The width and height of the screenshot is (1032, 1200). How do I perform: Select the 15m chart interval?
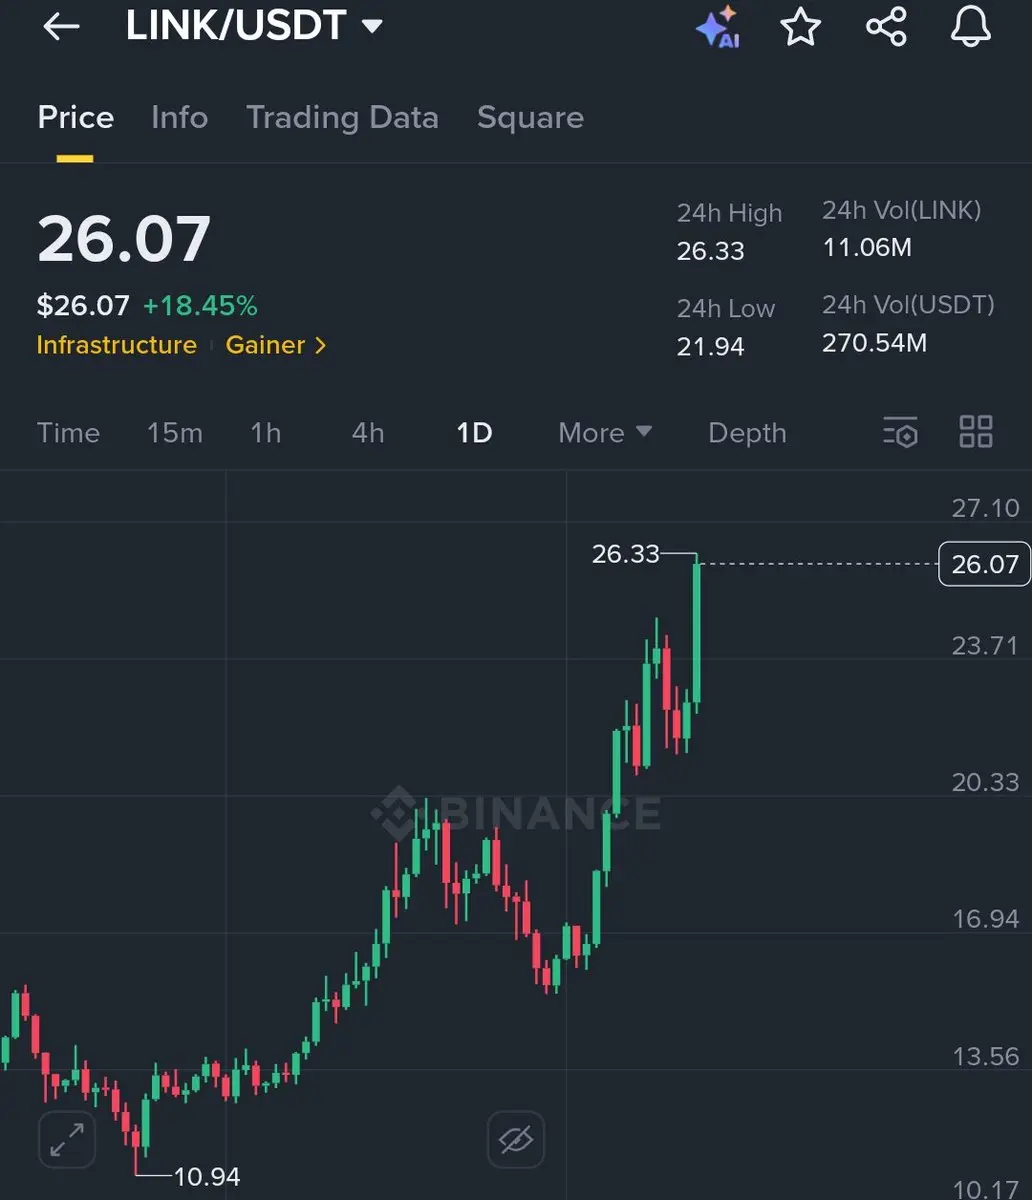point(175,433)
